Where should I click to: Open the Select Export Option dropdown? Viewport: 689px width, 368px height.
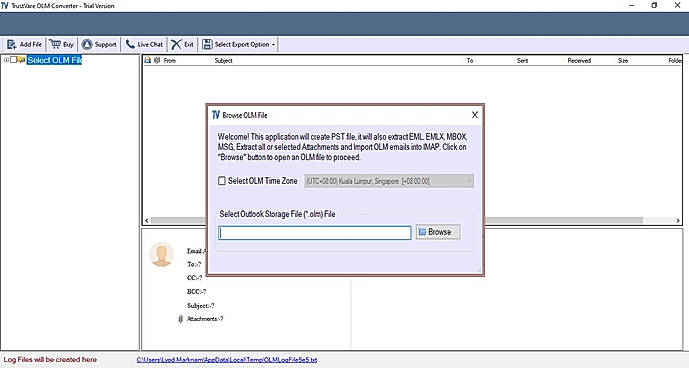pyautogui.click(x=239, y=44)
